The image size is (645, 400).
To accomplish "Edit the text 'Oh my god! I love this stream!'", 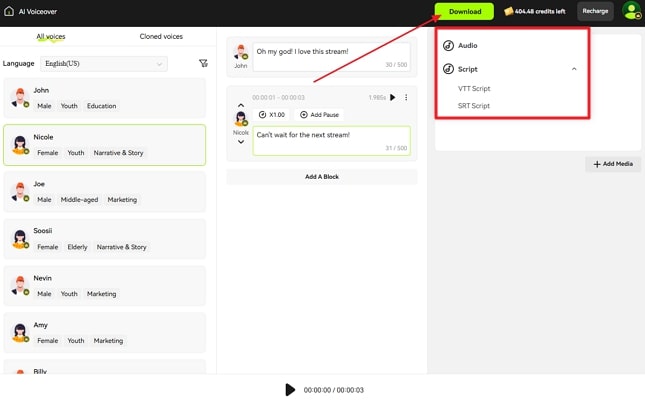I will point(331,57).
